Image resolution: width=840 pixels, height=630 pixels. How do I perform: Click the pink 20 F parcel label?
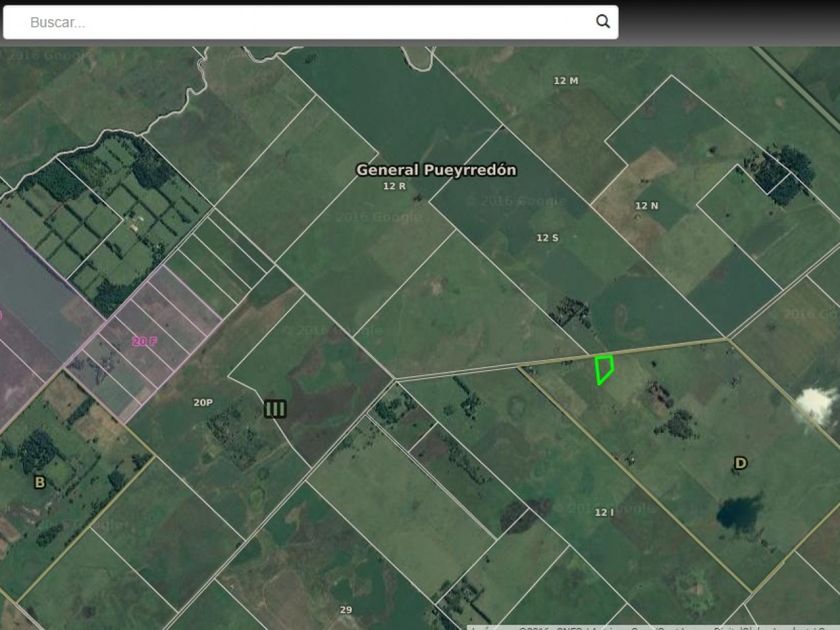pos(144,341)
